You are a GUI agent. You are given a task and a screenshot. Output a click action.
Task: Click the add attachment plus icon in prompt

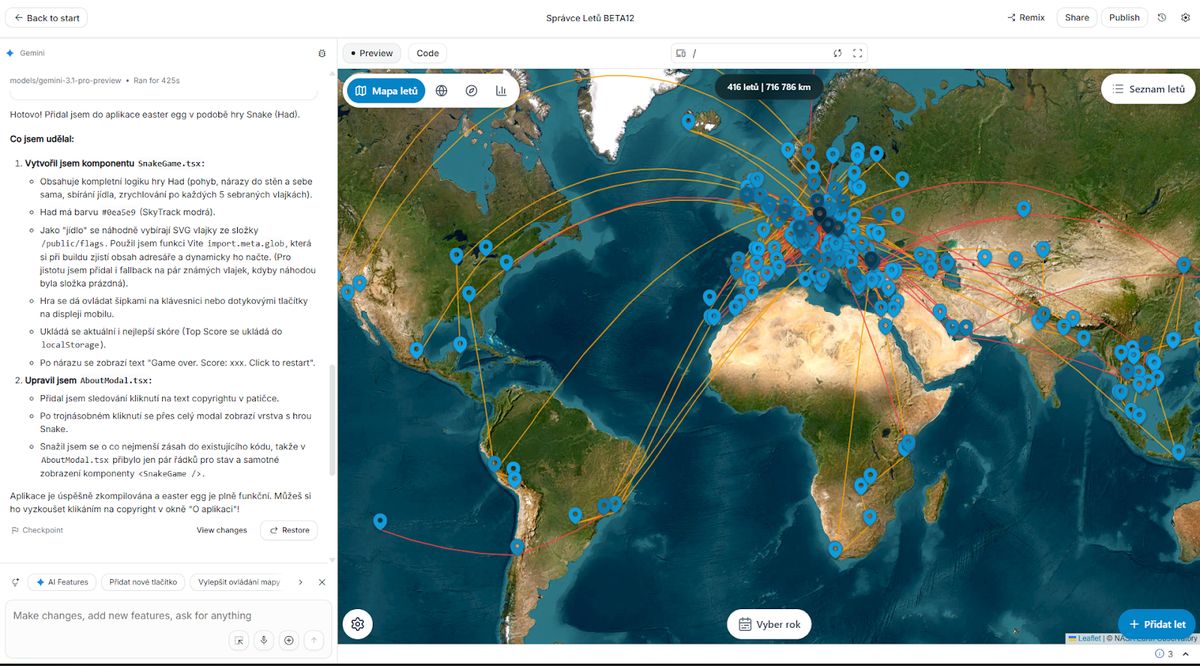(x=289, y=641)
